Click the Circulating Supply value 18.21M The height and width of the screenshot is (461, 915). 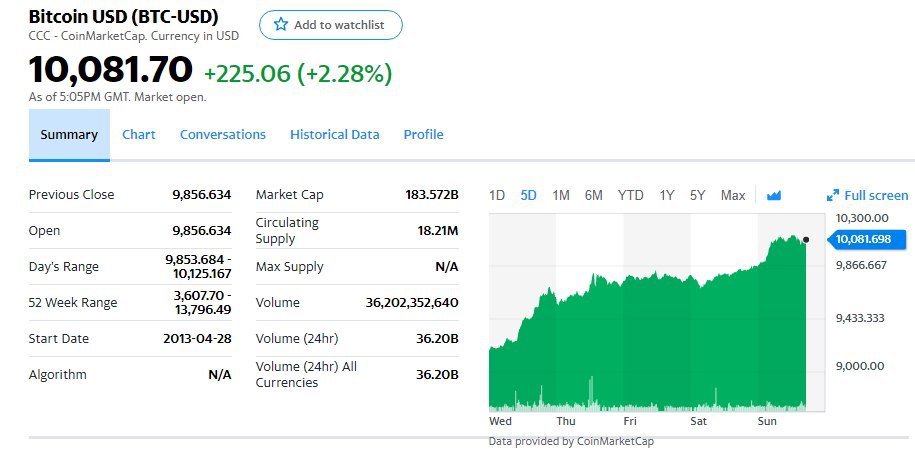pyautogui.click(x=438, y=230)
